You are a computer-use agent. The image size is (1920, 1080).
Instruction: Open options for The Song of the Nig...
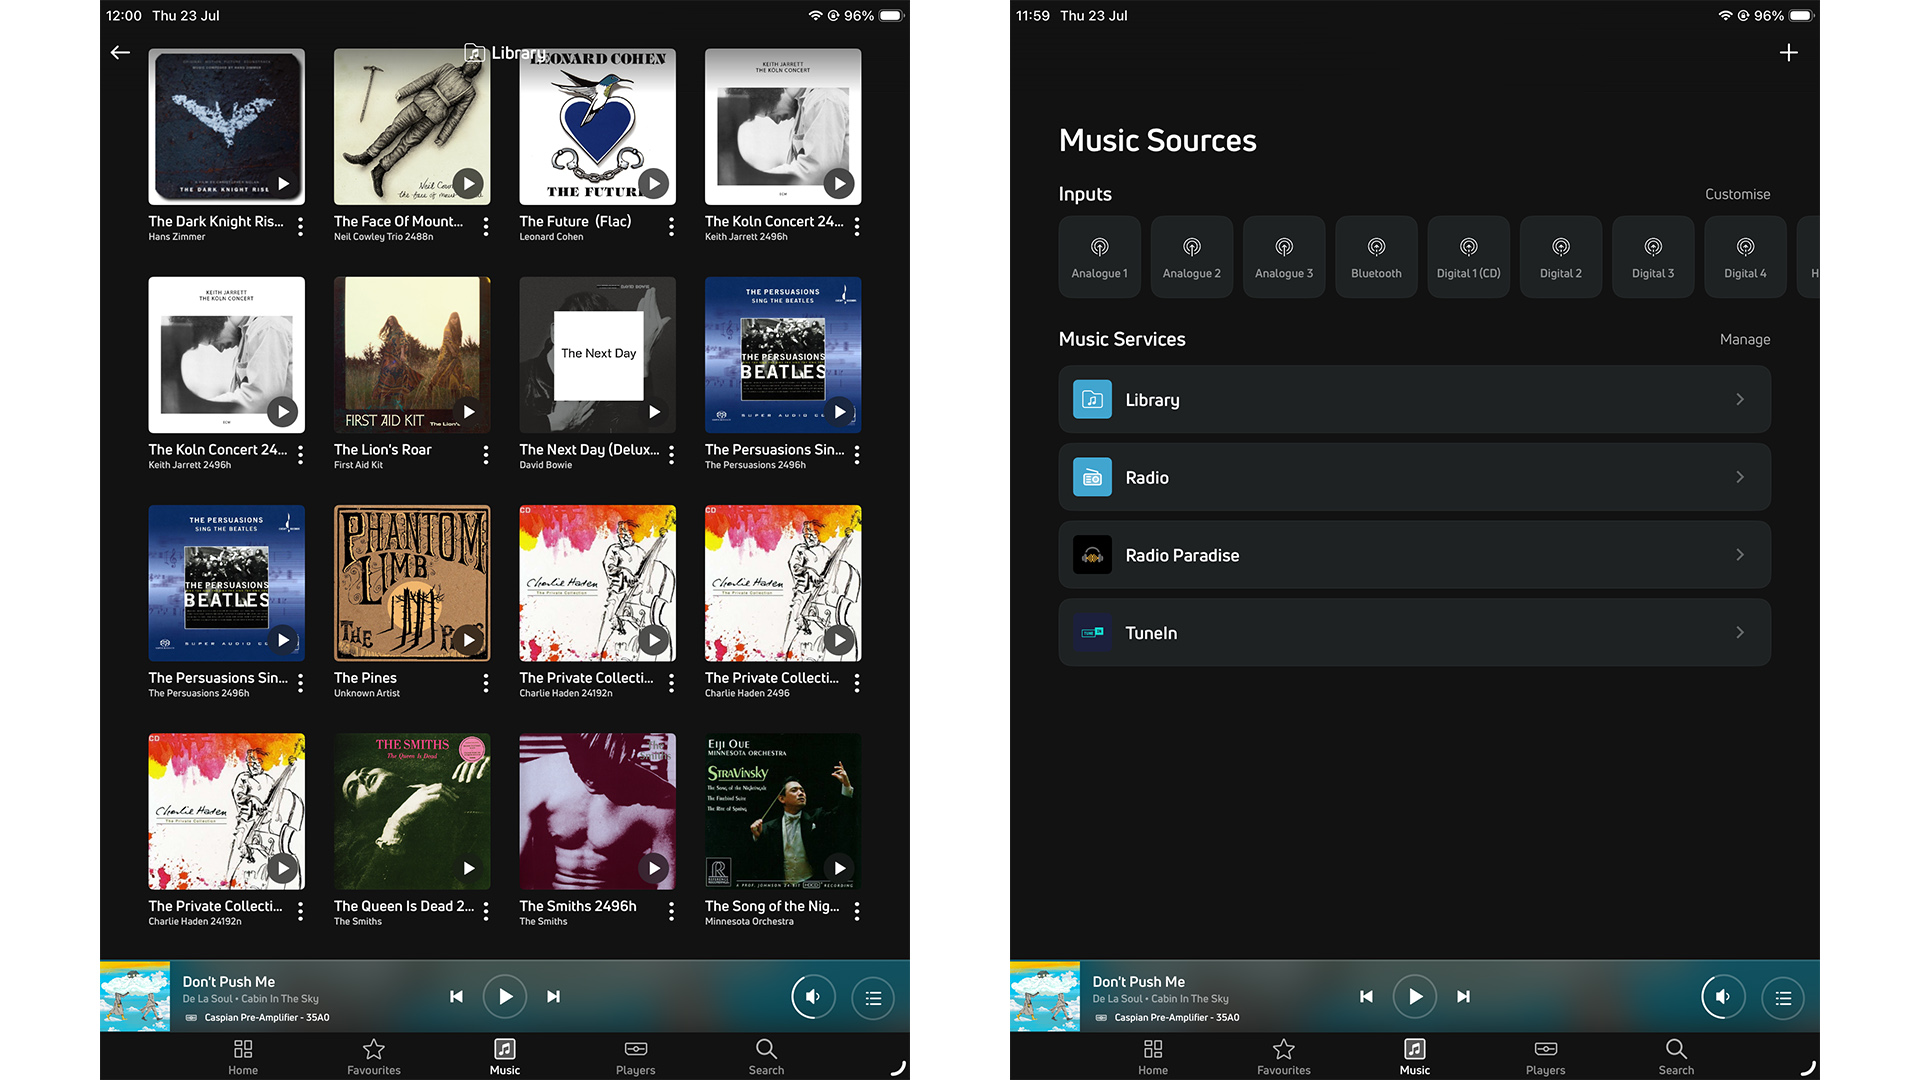(857, 911)
